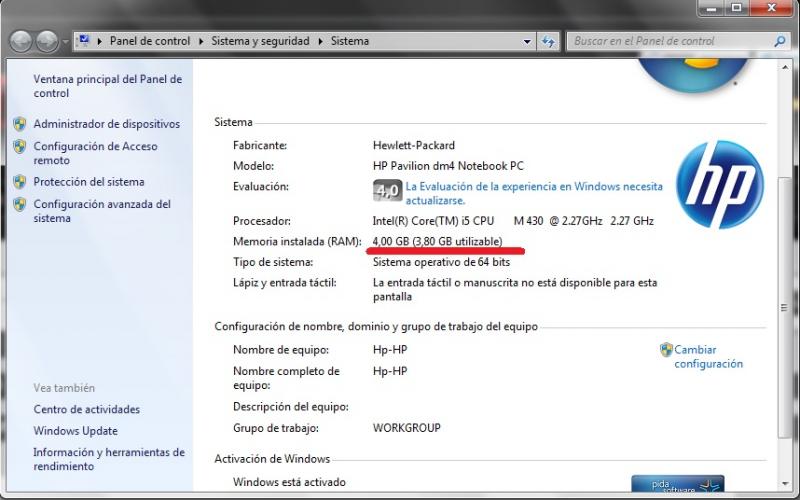Screen dimensions: 800x500
Task: Select the Intel(R) Core(TM) i5 CPU processor text
Action: (513, 221)
